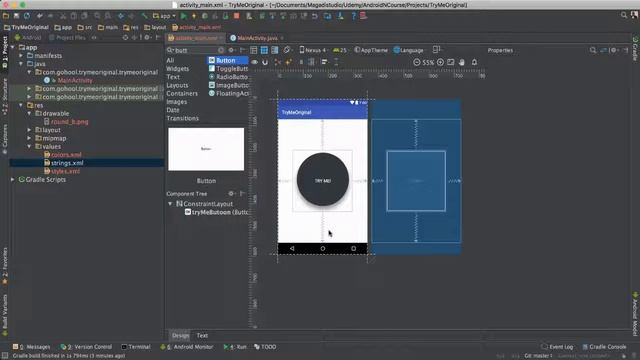The image size is (640, 360).
Task: Show Blueprint surface view icon
Action: [264, 50]
